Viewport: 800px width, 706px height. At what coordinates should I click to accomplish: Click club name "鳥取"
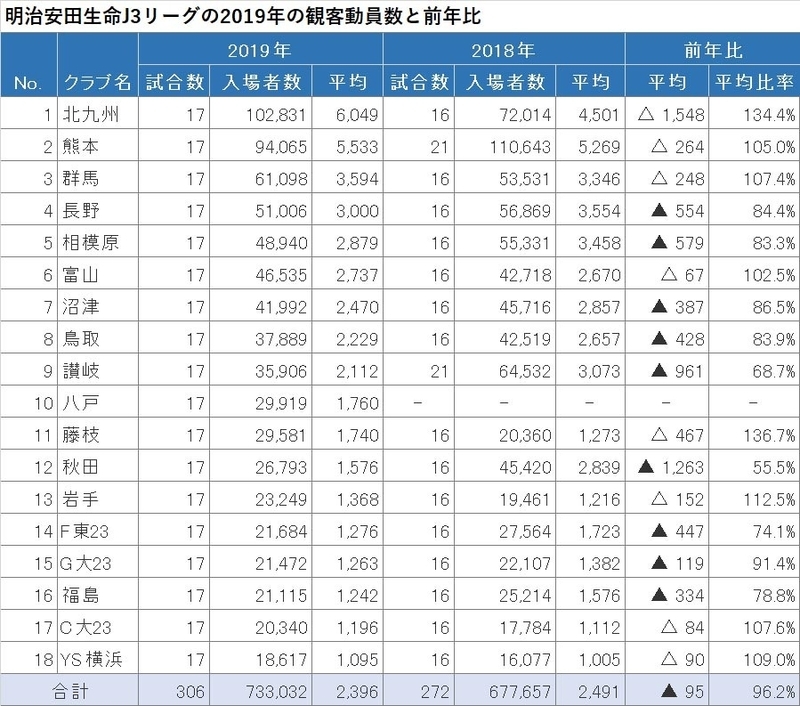tap(81, 339)
